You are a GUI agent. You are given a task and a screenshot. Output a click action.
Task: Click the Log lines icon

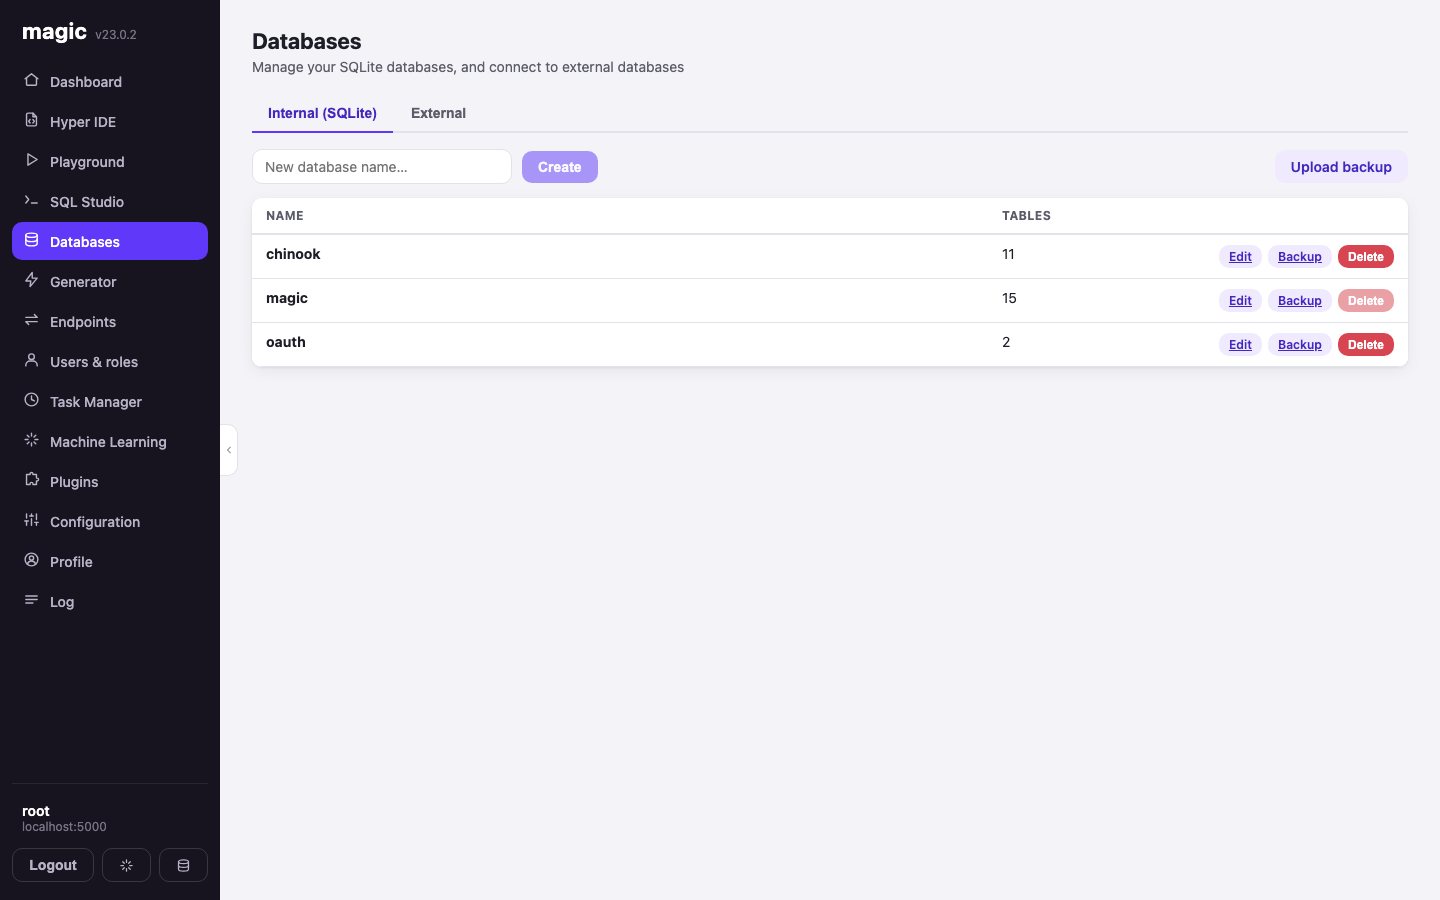[x=31, y=600]
